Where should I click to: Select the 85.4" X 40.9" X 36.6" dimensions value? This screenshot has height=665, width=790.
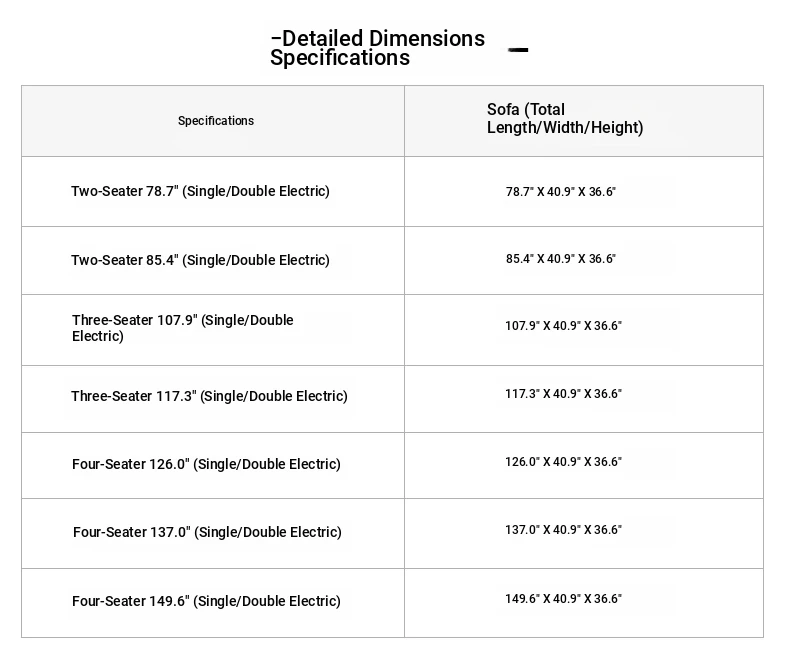pyautogui.click(x=561, y=258)
